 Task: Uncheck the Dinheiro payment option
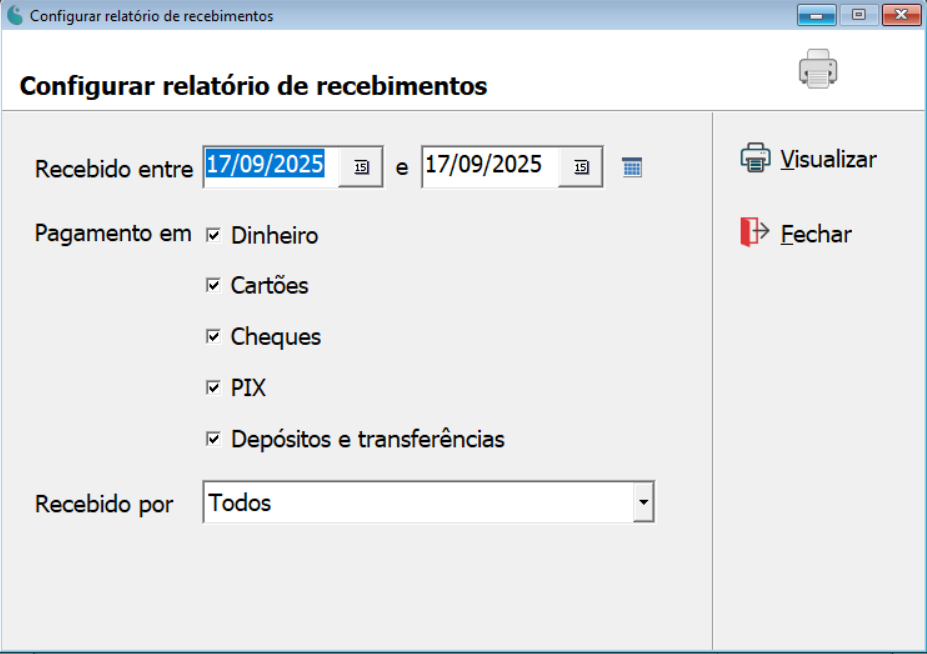[214, 233]
